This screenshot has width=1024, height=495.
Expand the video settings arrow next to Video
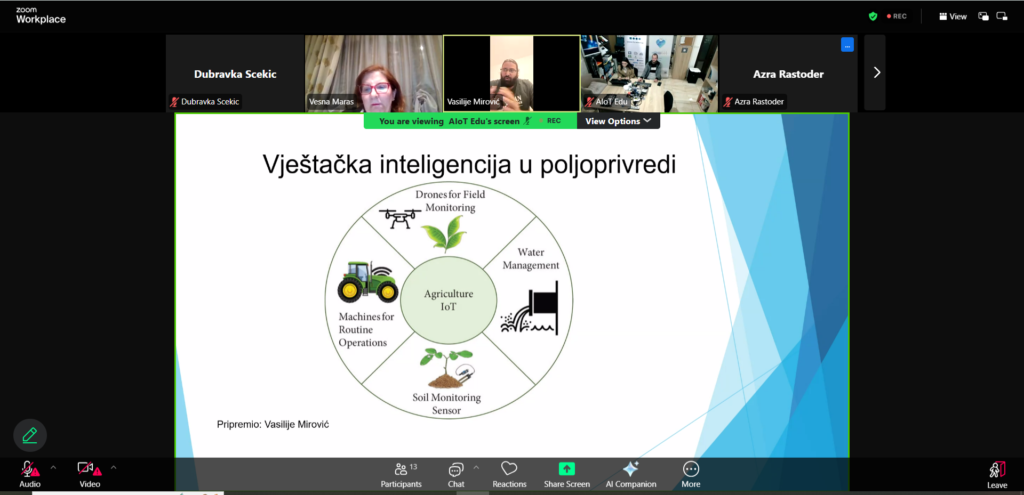point(113,467)
